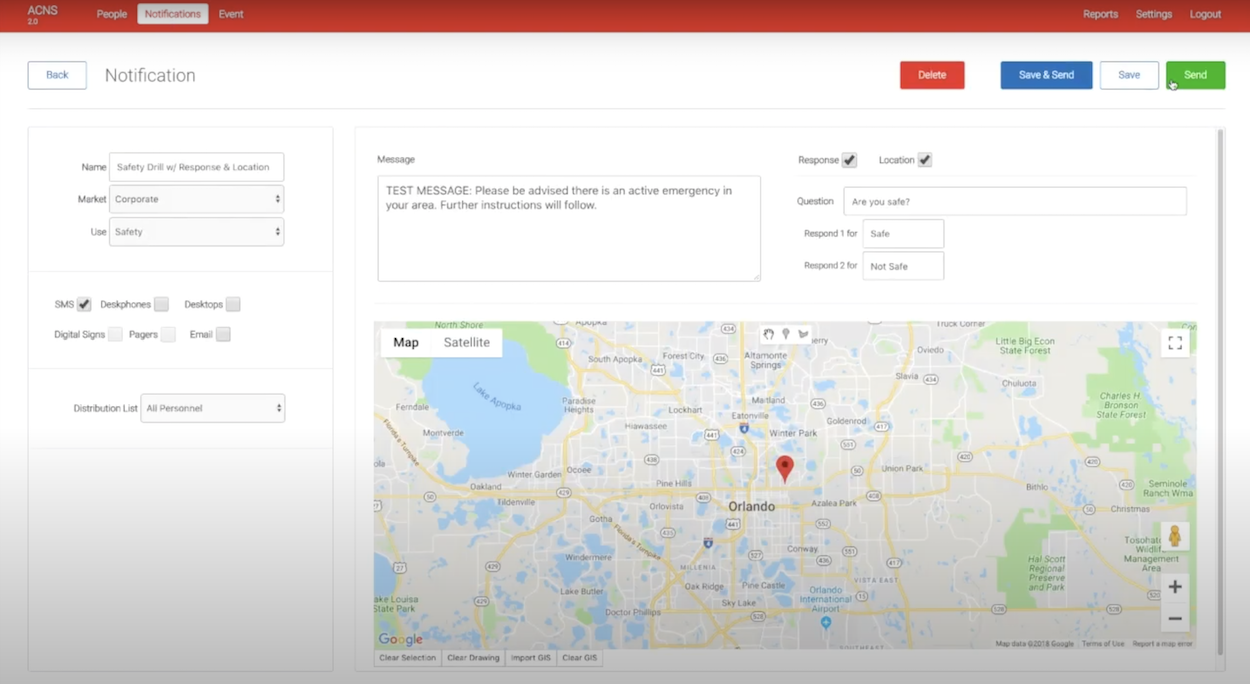Zoom out on the map

click(1175, 619)
